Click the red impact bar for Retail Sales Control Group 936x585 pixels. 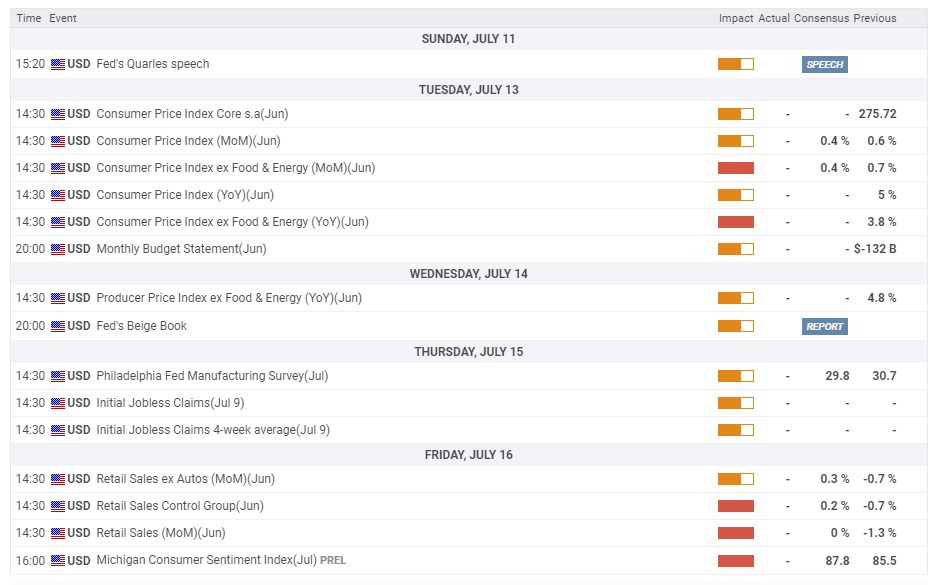(x=735, y=506)
